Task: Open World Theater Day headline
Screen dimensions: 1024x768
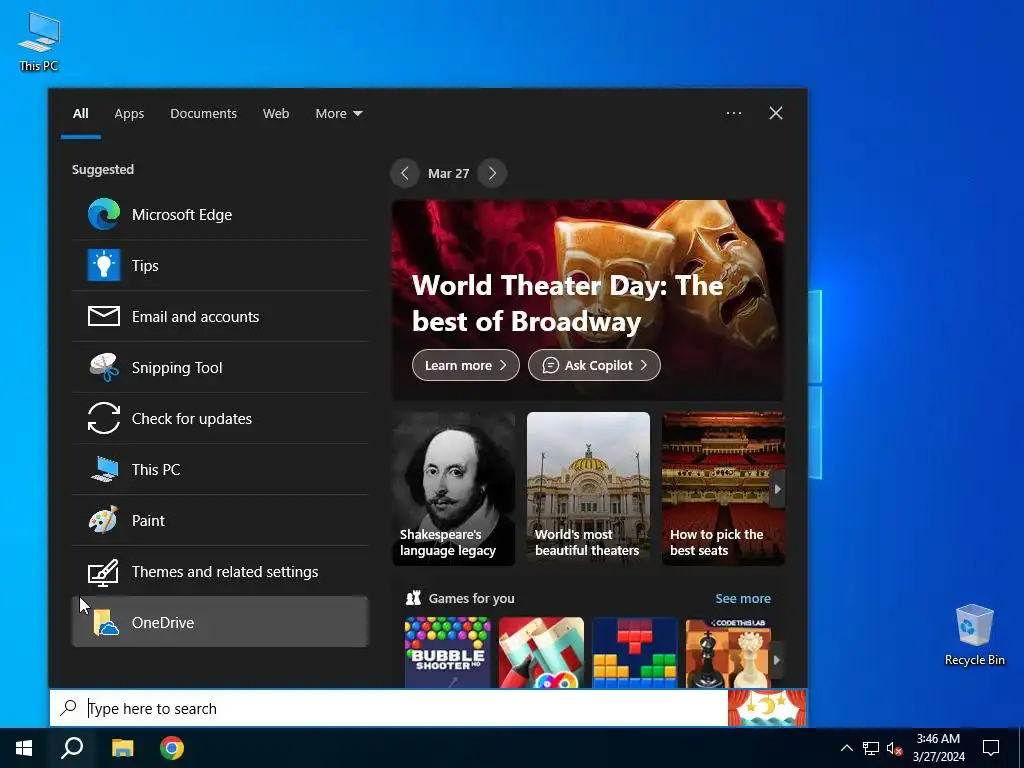Action: [568, 303]
